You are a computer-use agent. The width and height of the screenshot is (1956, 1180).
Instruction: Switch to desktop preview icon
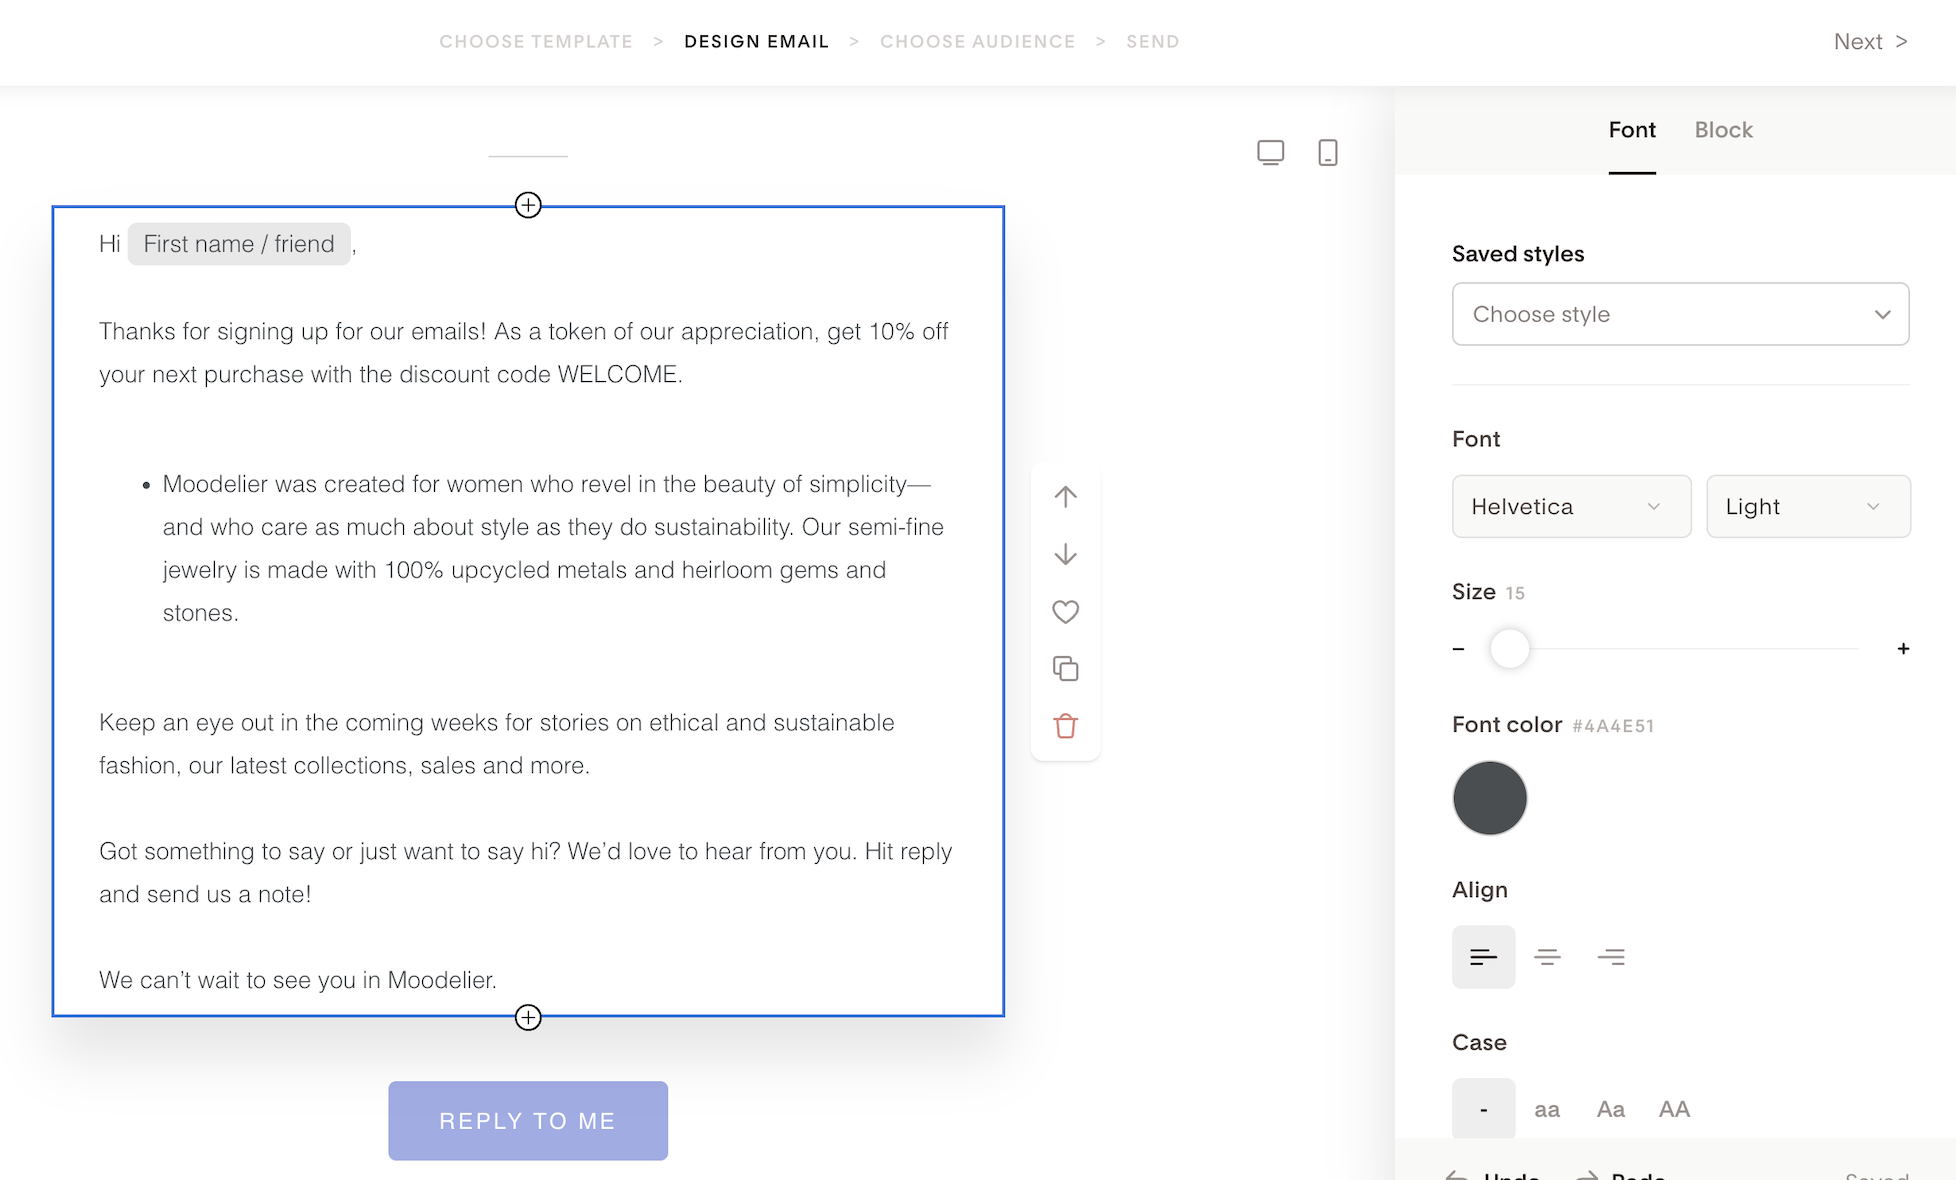click(x=1270, y=152)
